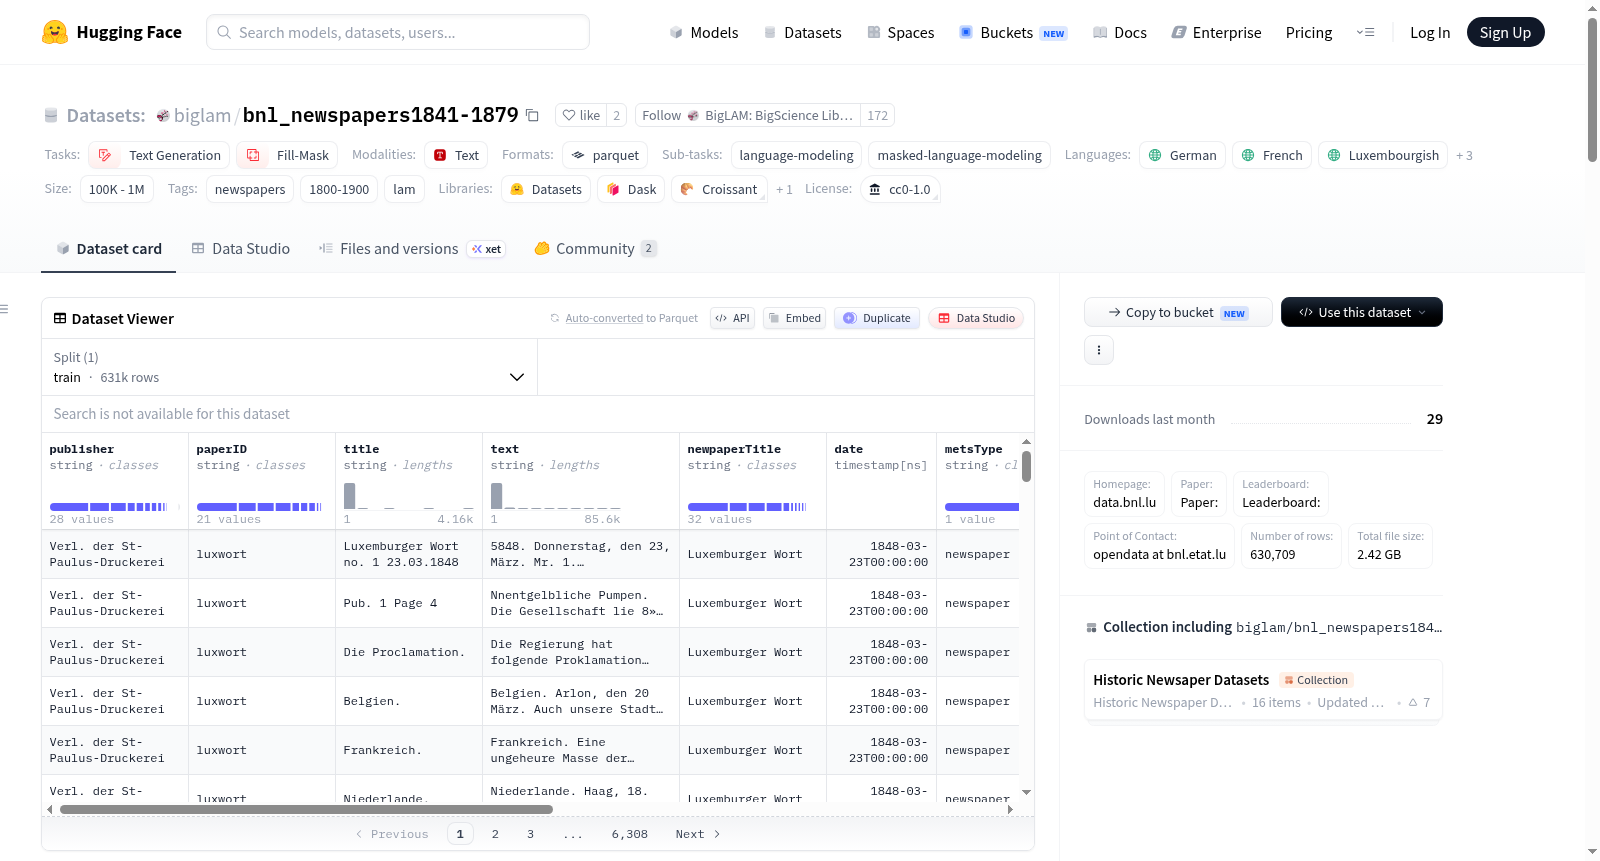Image resolution: width=1600 pixels, height=861 pixels.
Task: Click the Sign Up button
Action: pyautogui.click(x=1505, y=32)
